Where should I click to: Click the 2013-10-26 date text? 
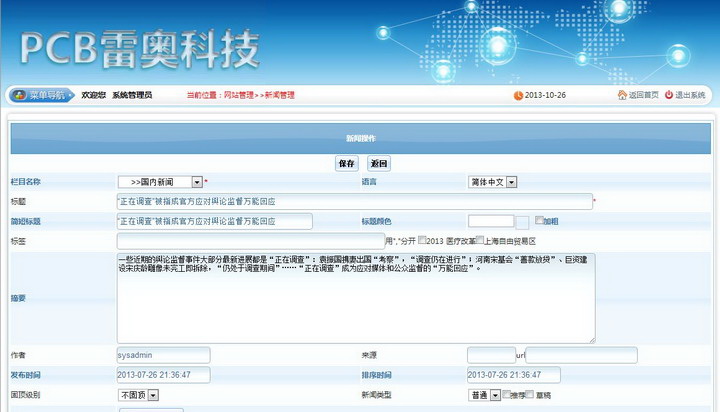(x=545, y=95)
